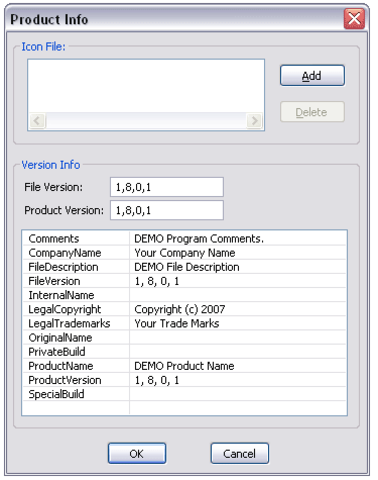Select the LegalCopyright value cell

click(x=238, y=309)
